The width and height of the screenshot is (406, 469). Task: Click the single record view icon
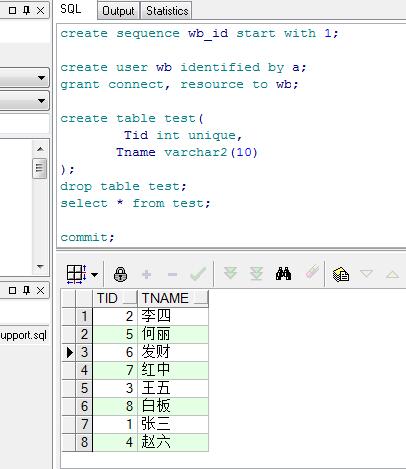pos(341,275)
